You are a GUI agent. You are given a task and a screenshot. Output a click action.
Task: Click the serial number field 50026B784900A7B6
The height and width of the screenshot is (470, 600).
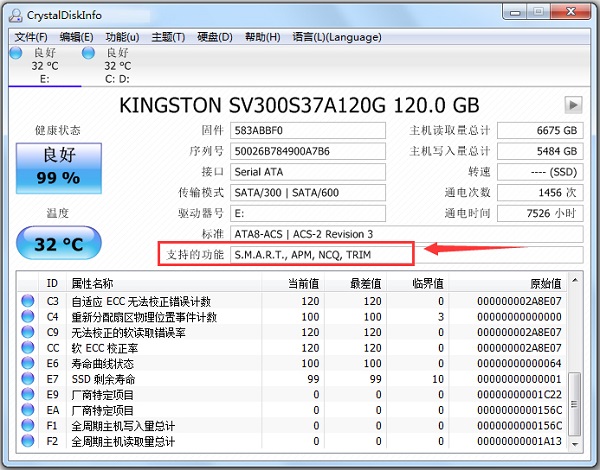click(308, 151)
